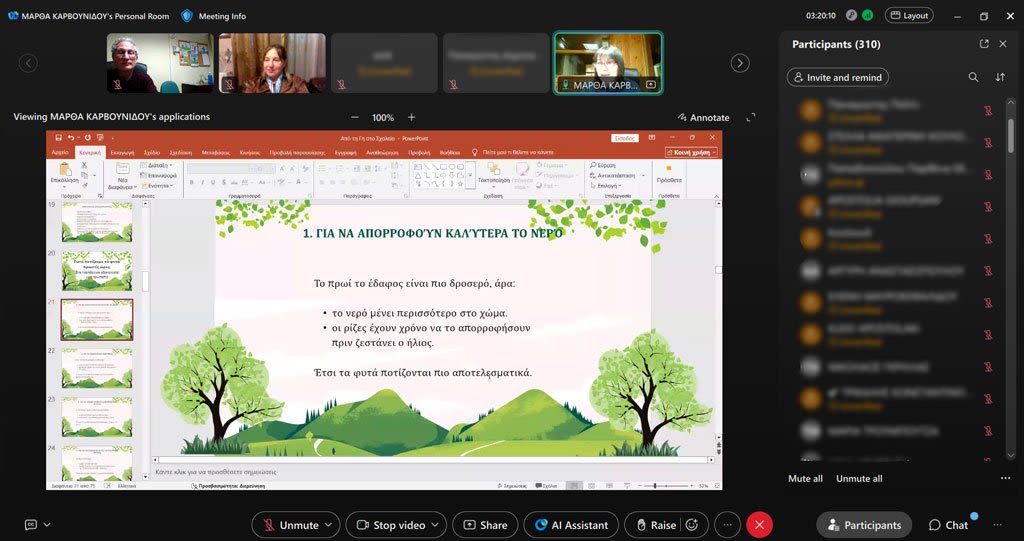The image size is (1024, 541).
Task: Expand video options arrow beside Stop video
Action: pyautogui.click(x=436, y=525)
